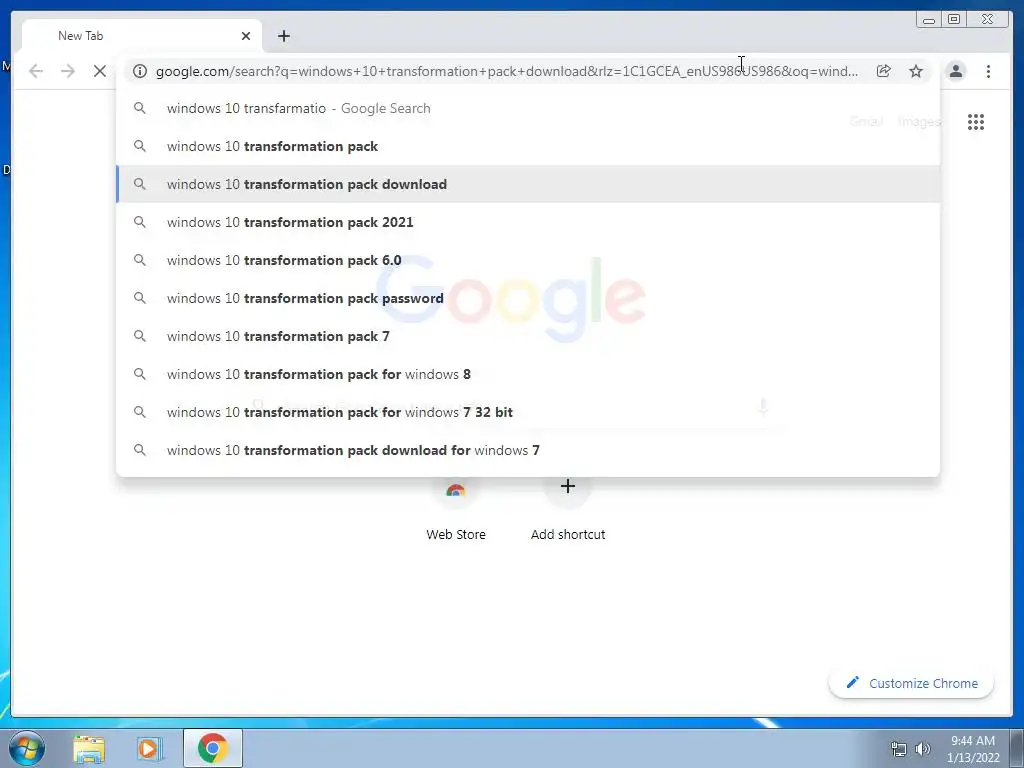Restore down the Chrome window
Viewport: 1024px width, 768px height.
[x=953, y=20]
